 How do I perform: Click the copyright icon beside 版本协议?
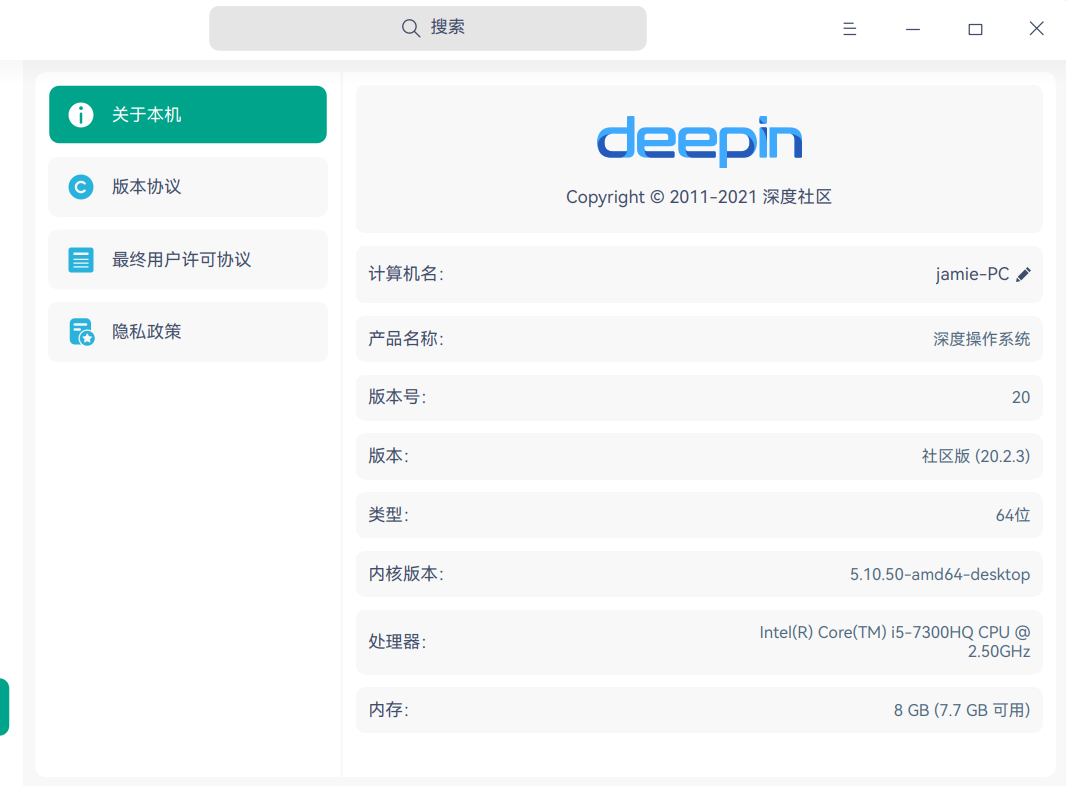81,187
